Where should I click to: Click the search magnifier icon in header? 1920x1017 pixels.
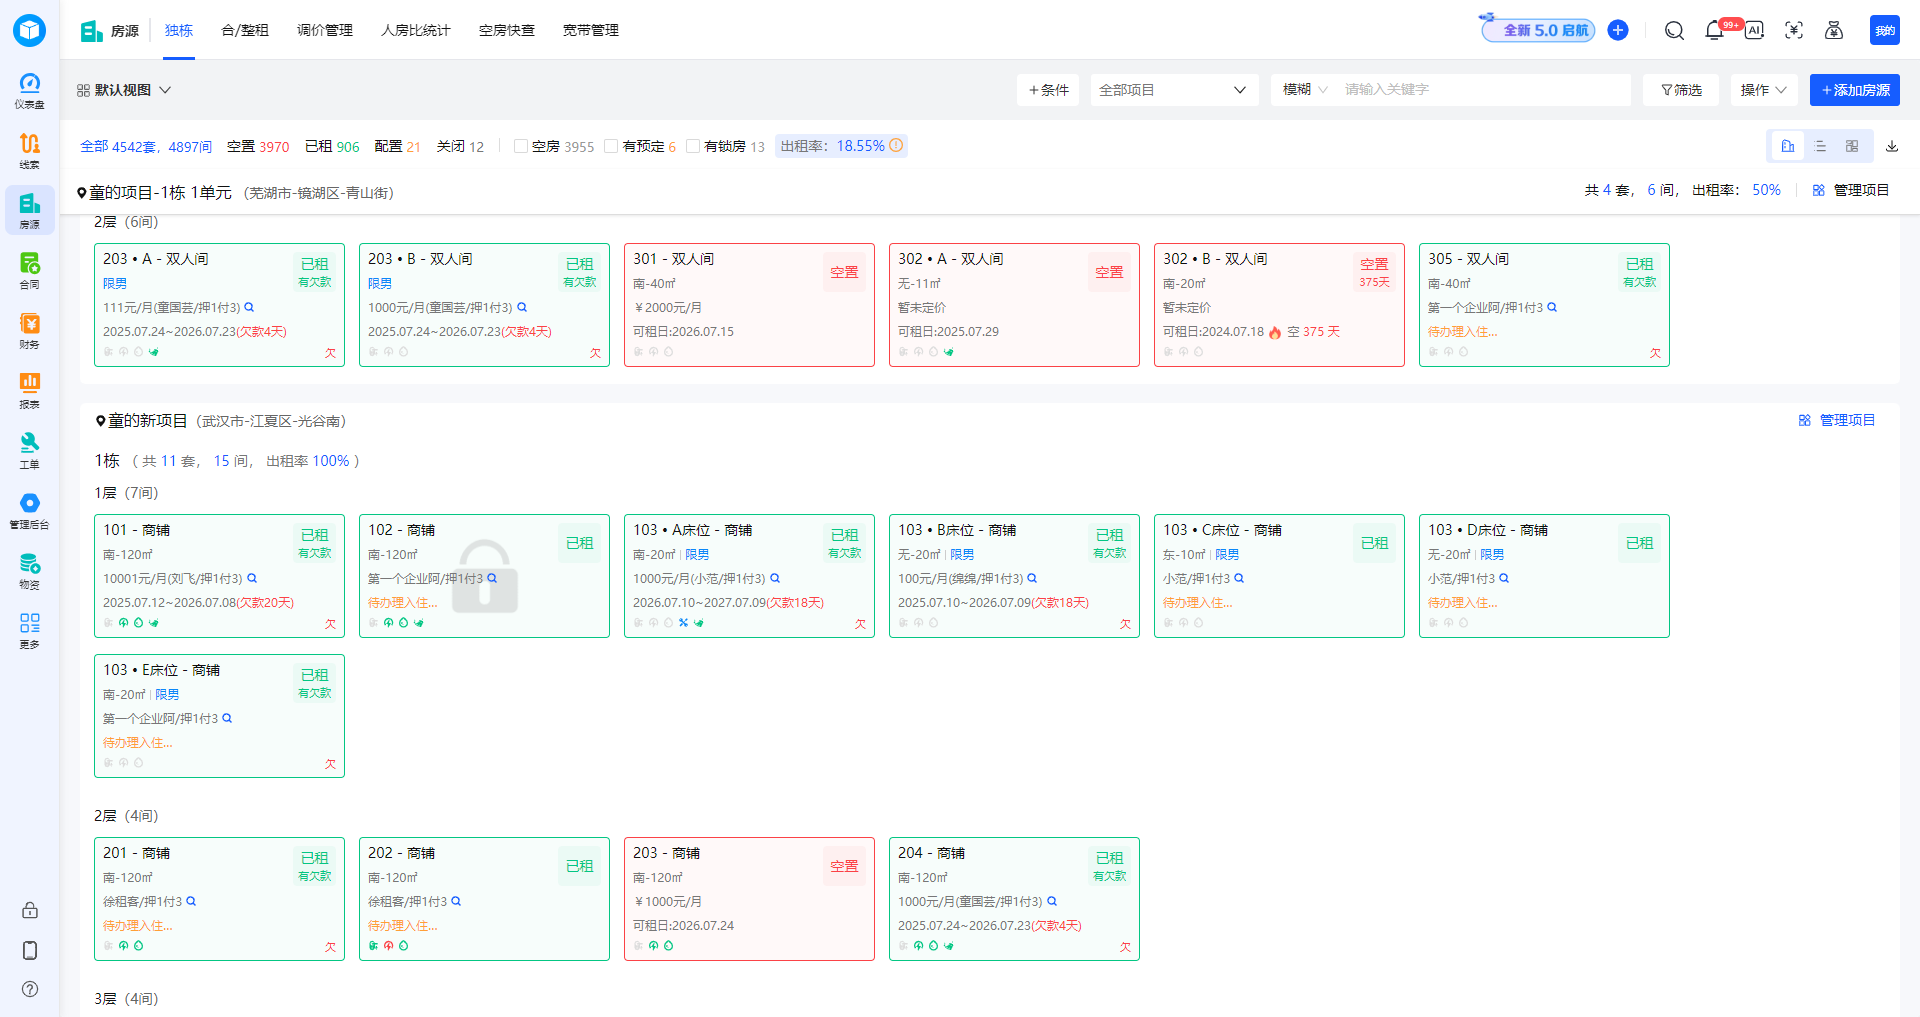(1674, 30)
